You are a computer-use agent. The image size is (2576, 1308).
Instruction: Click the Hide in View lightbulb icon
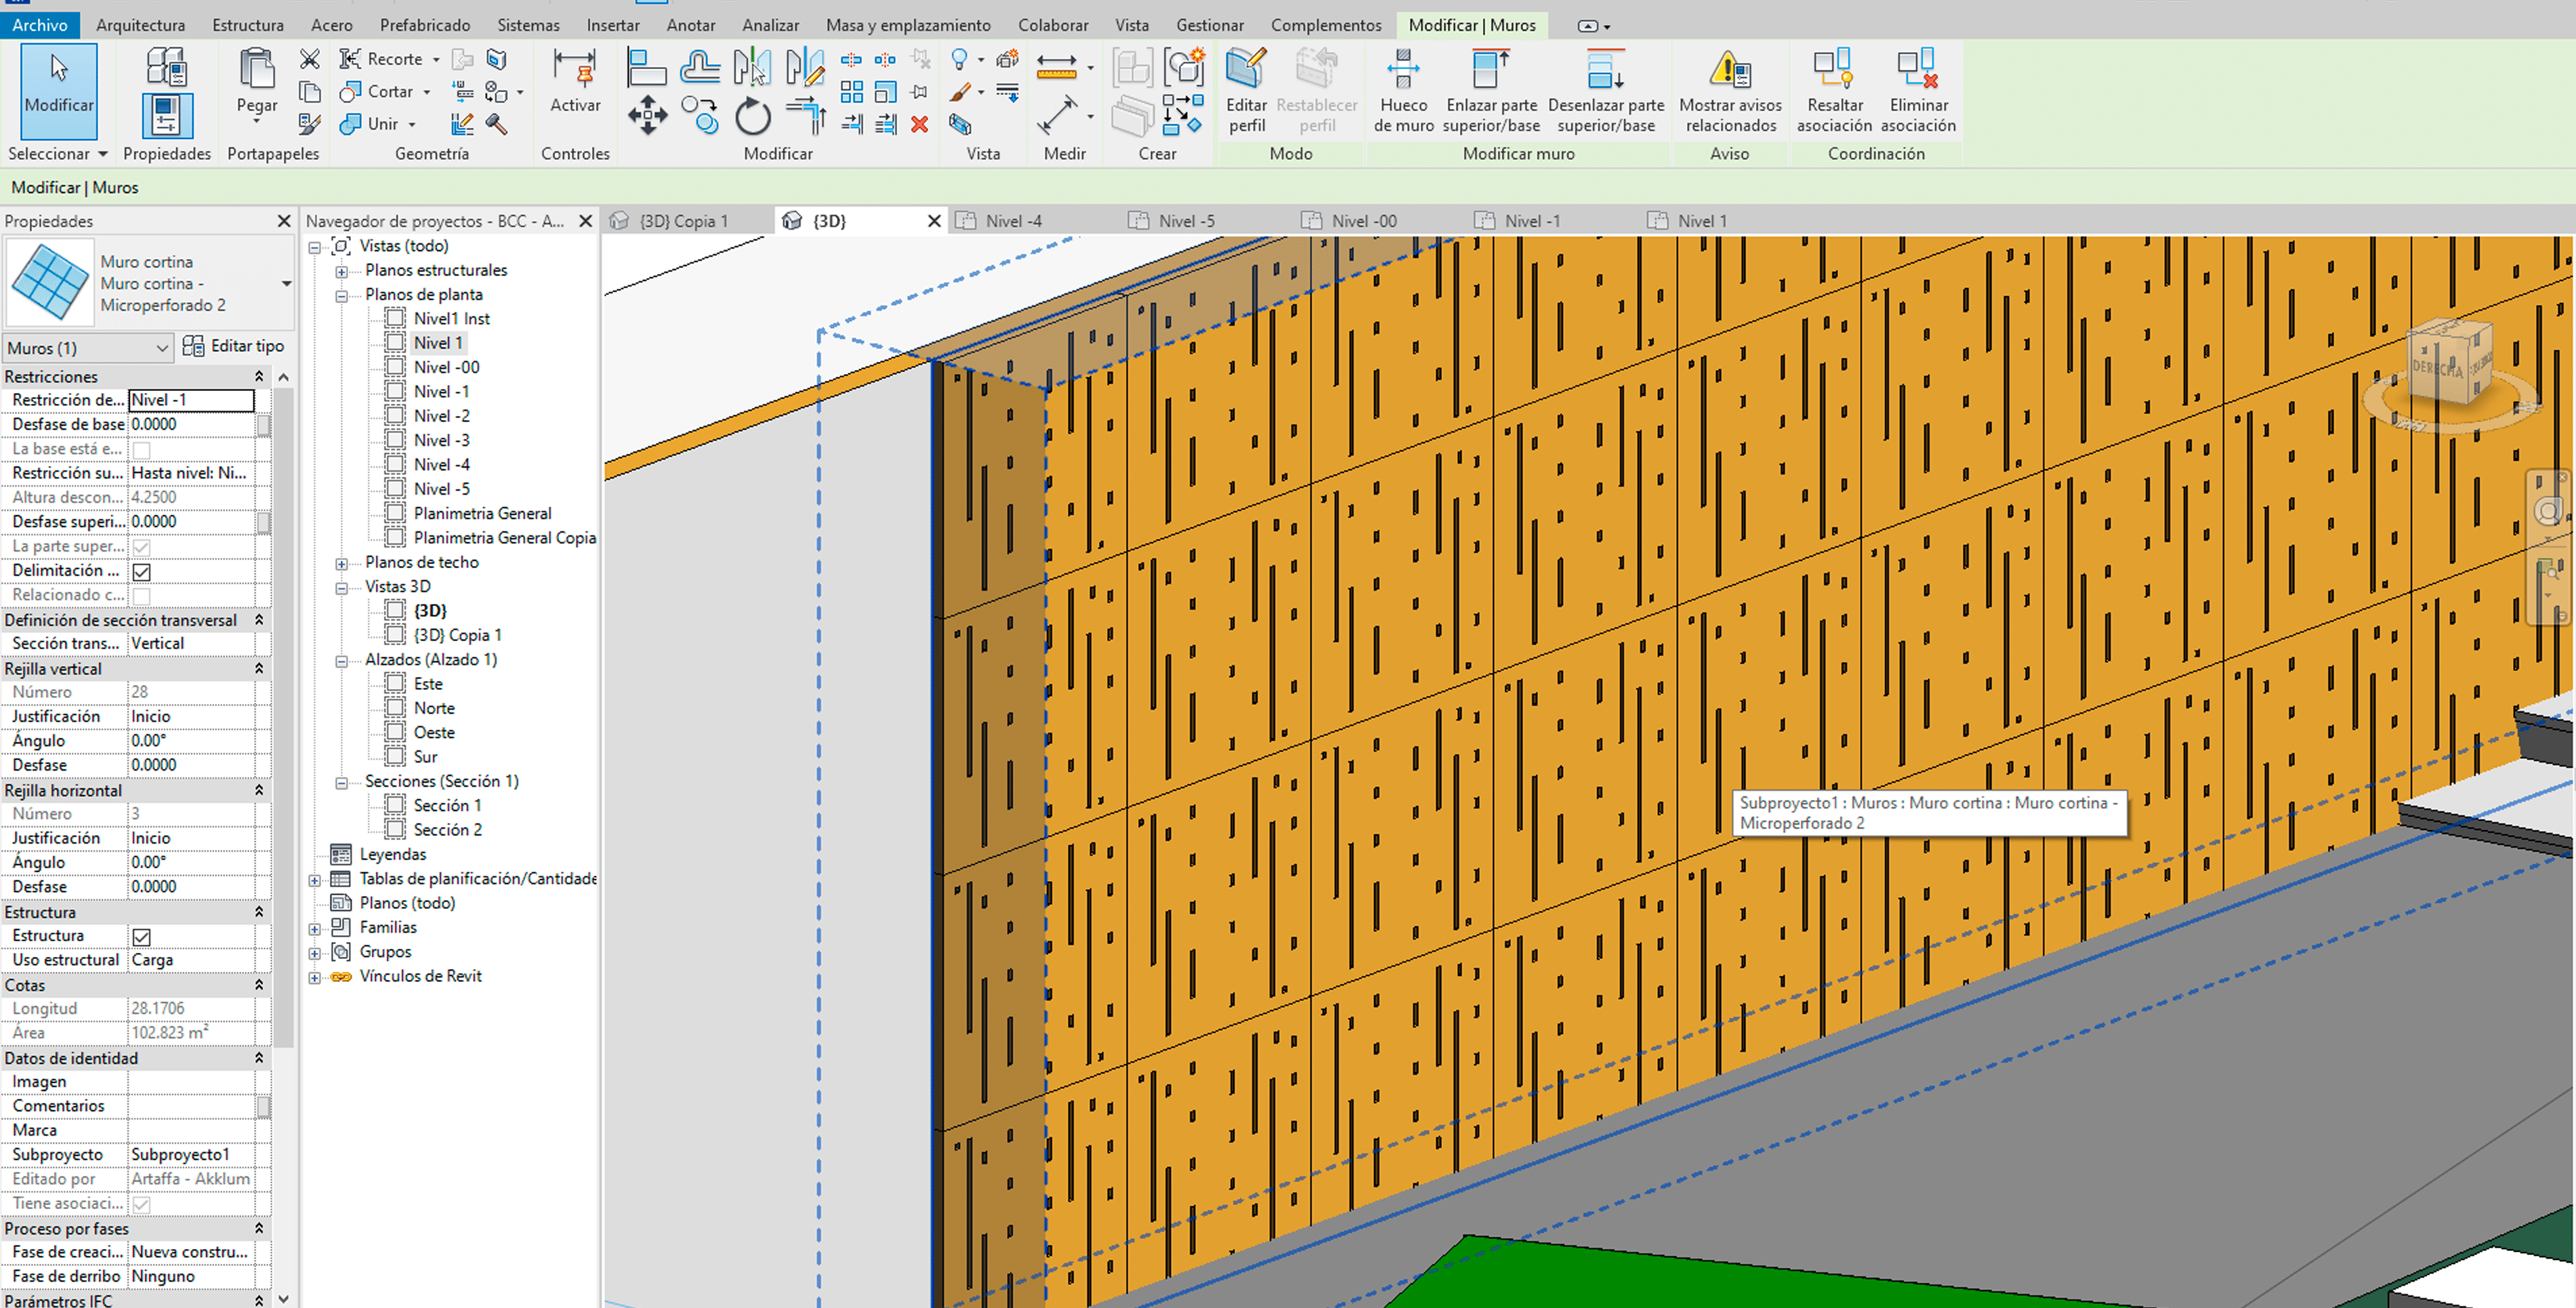pos(959,60)
